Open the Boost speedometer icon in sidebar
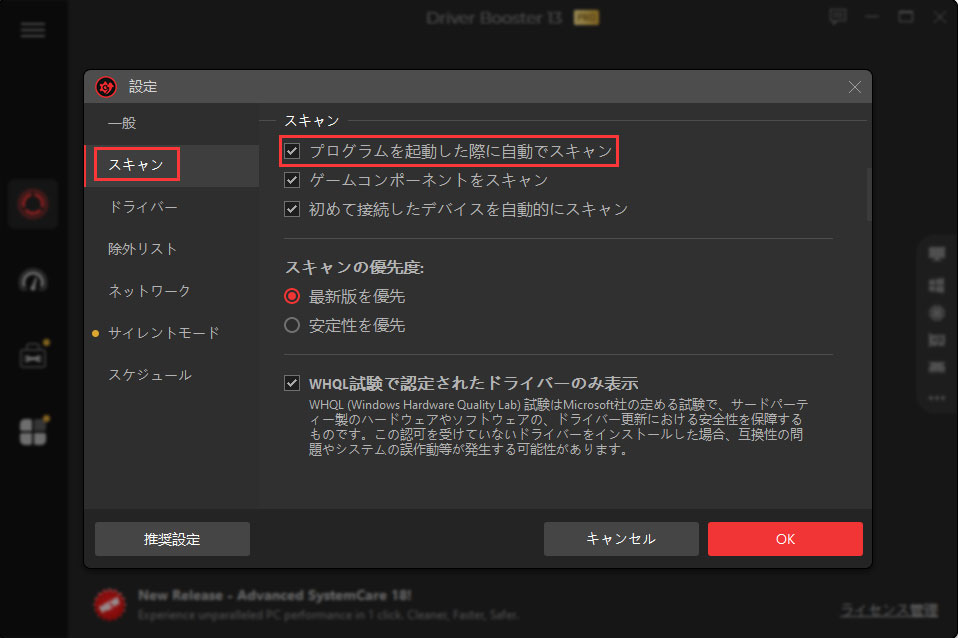This screenshot has height=638, width=958. 33,280
